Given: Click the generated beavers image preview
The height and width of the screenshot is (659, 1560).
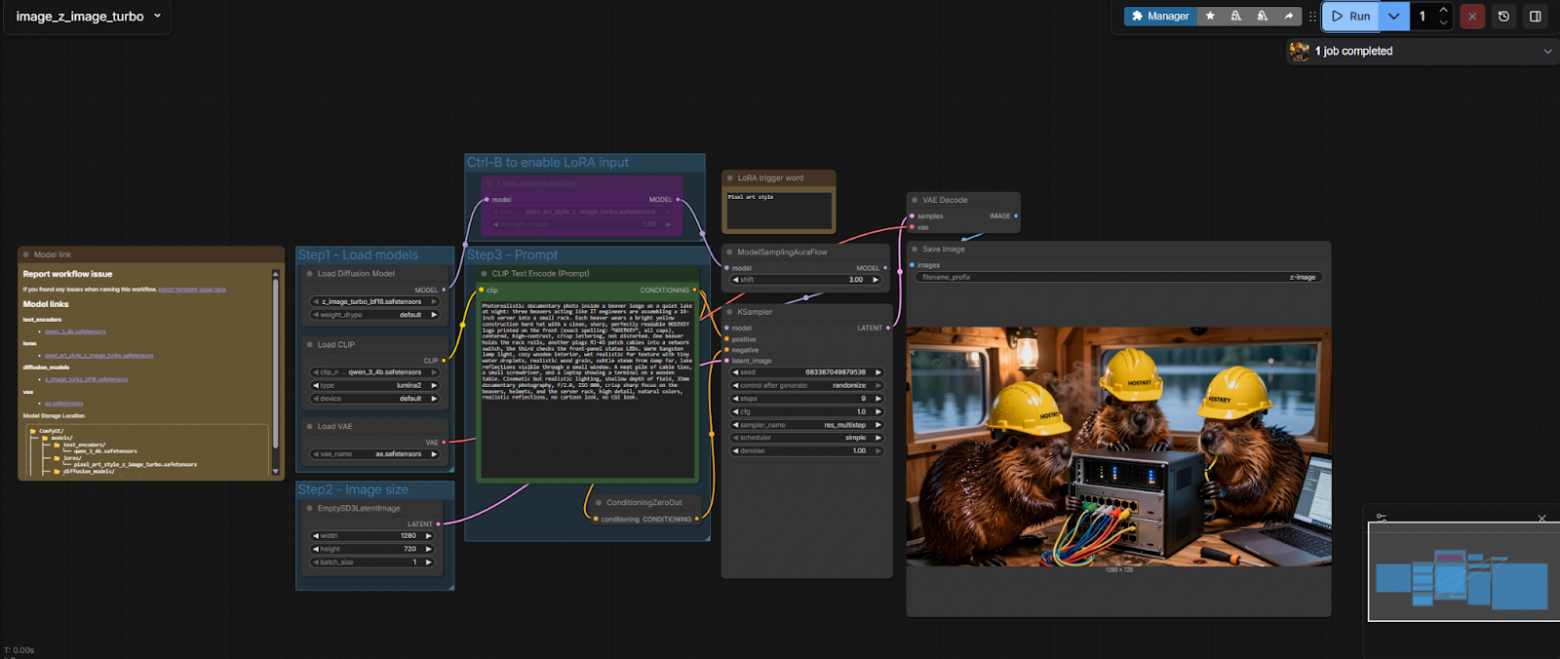Looking at the screenshot, I should pyautogui.click(x=1118, y=446).
